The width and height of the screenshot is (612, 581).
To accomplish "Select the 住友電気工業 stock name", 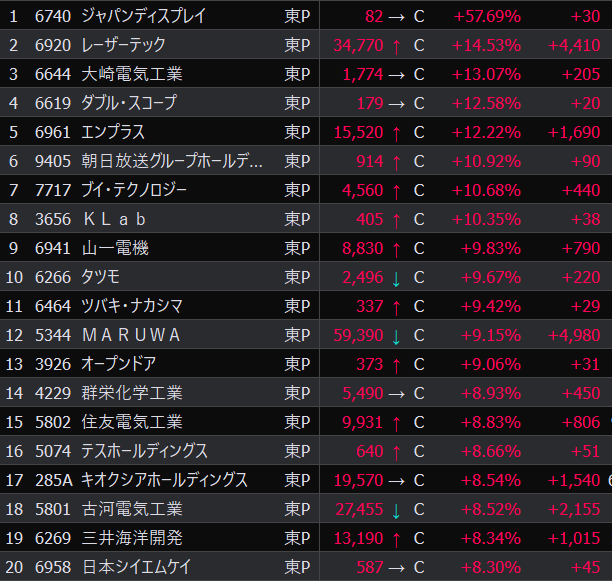I will (132, 422).
